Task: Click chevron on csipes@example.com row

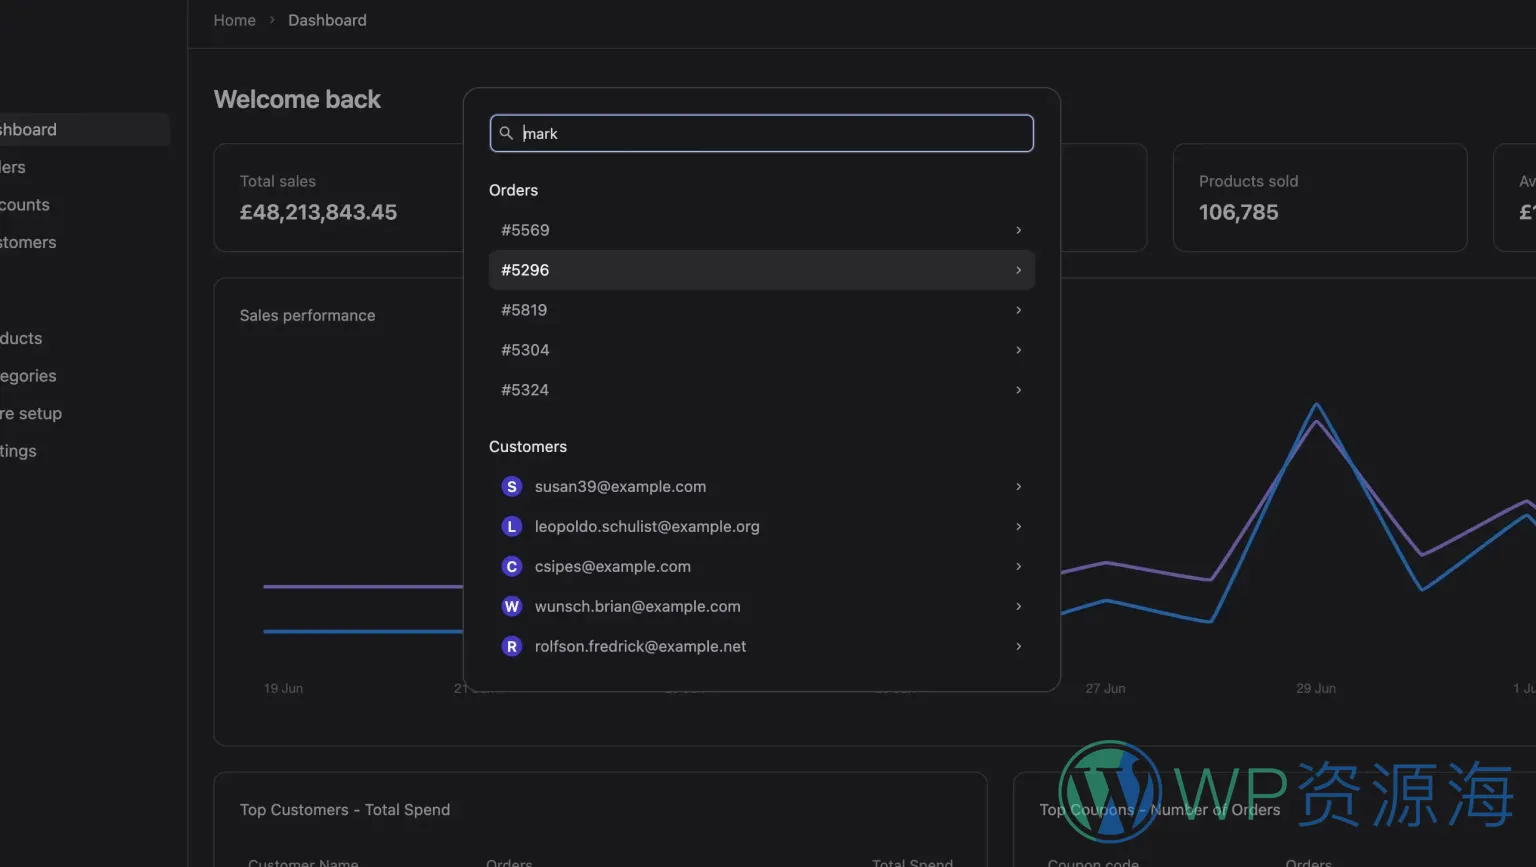Action: (x=1018, y=567)
